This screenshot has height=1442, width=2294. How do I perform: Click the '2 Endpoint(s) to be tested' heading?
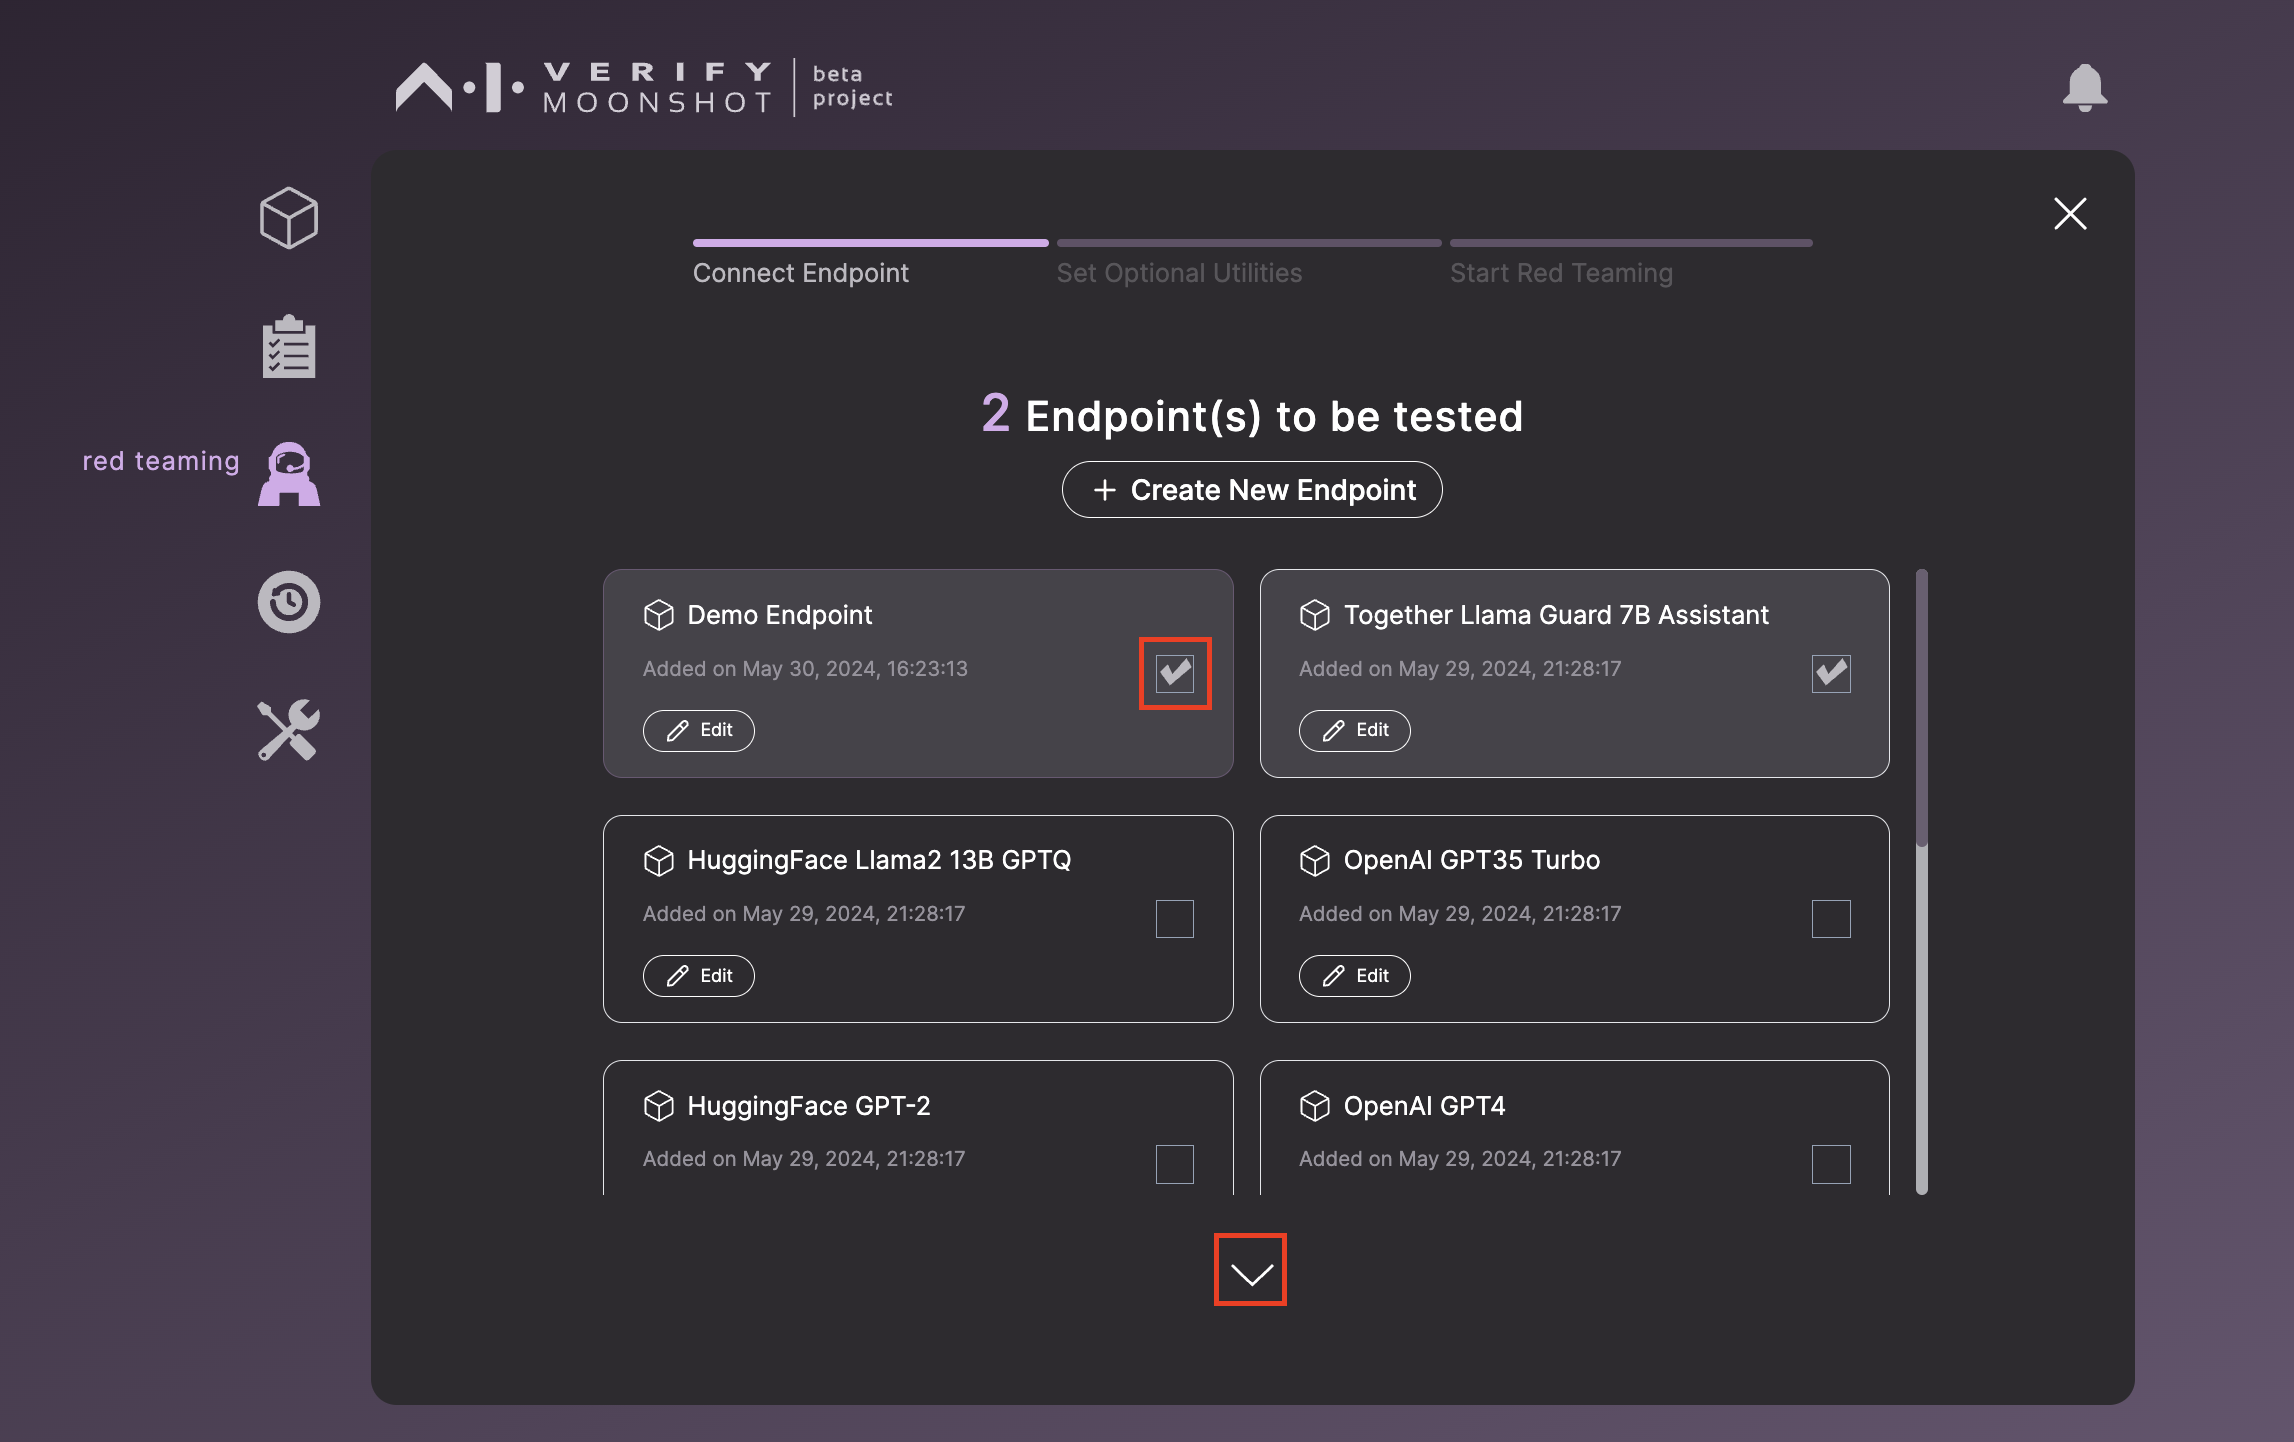[1252, 415]
